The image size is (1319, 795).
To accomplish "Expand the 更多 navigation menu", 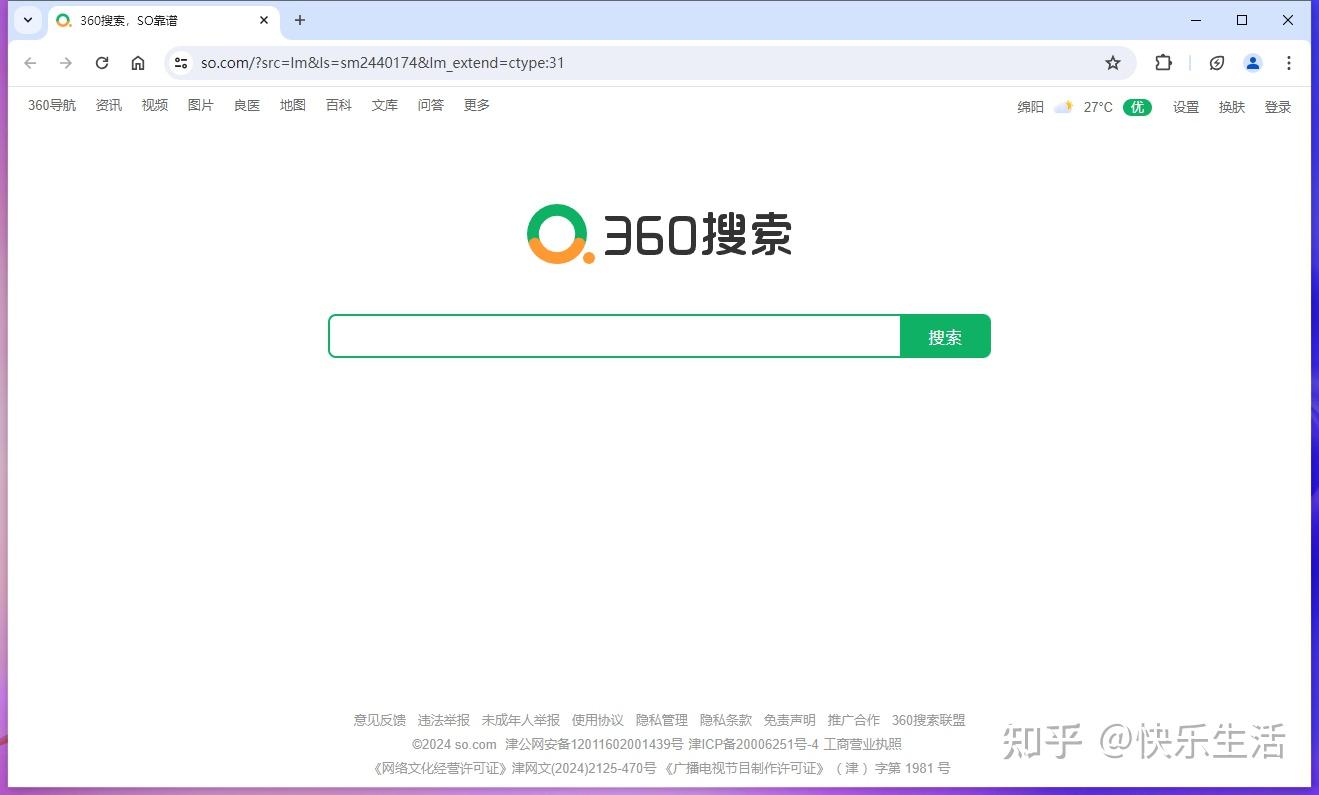I will click(x=477, y=105).
